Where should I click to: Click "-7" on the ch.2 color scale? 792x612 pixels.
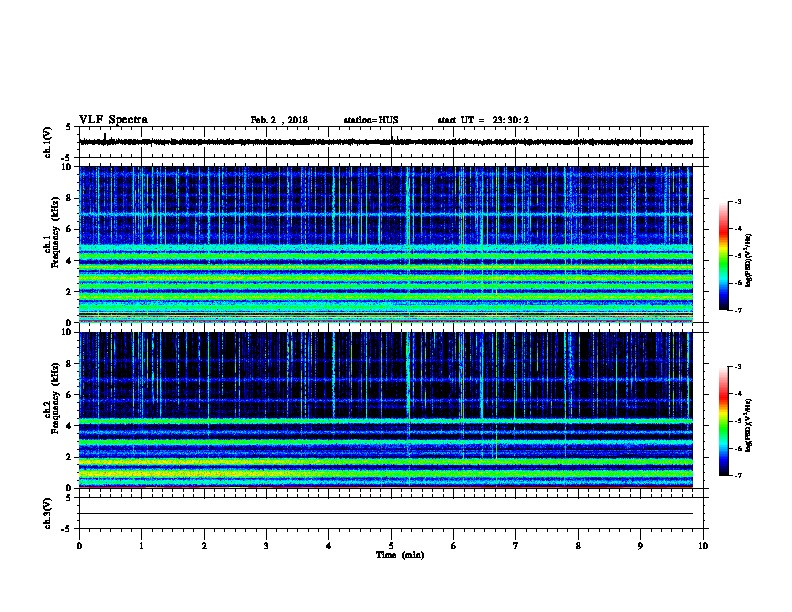pyautogui.click(x=737, y=475)
